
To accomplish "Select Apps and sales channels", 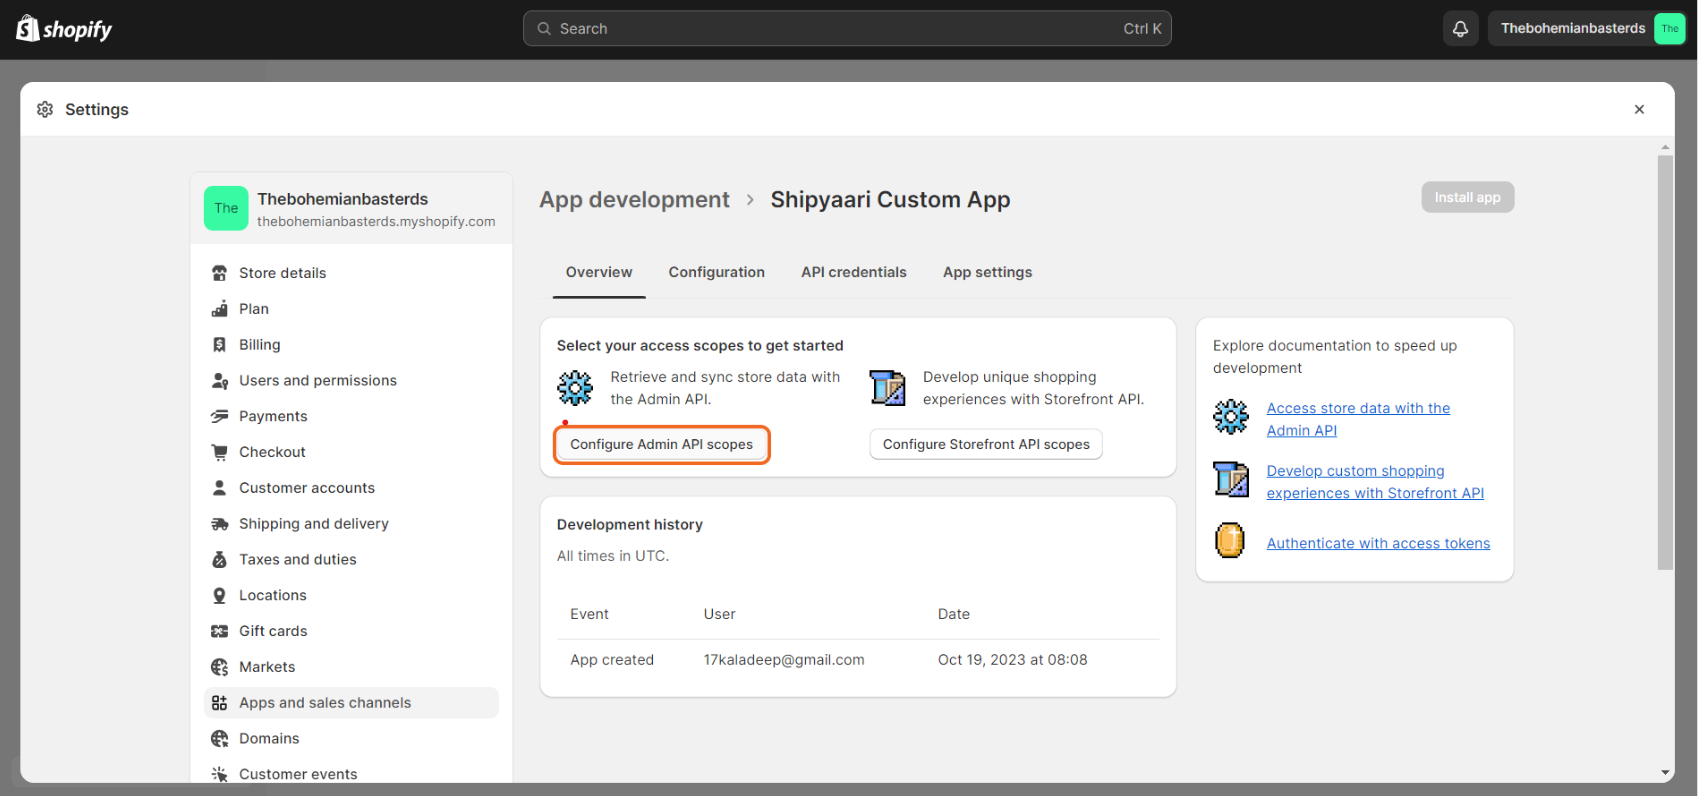I will 351,703.
